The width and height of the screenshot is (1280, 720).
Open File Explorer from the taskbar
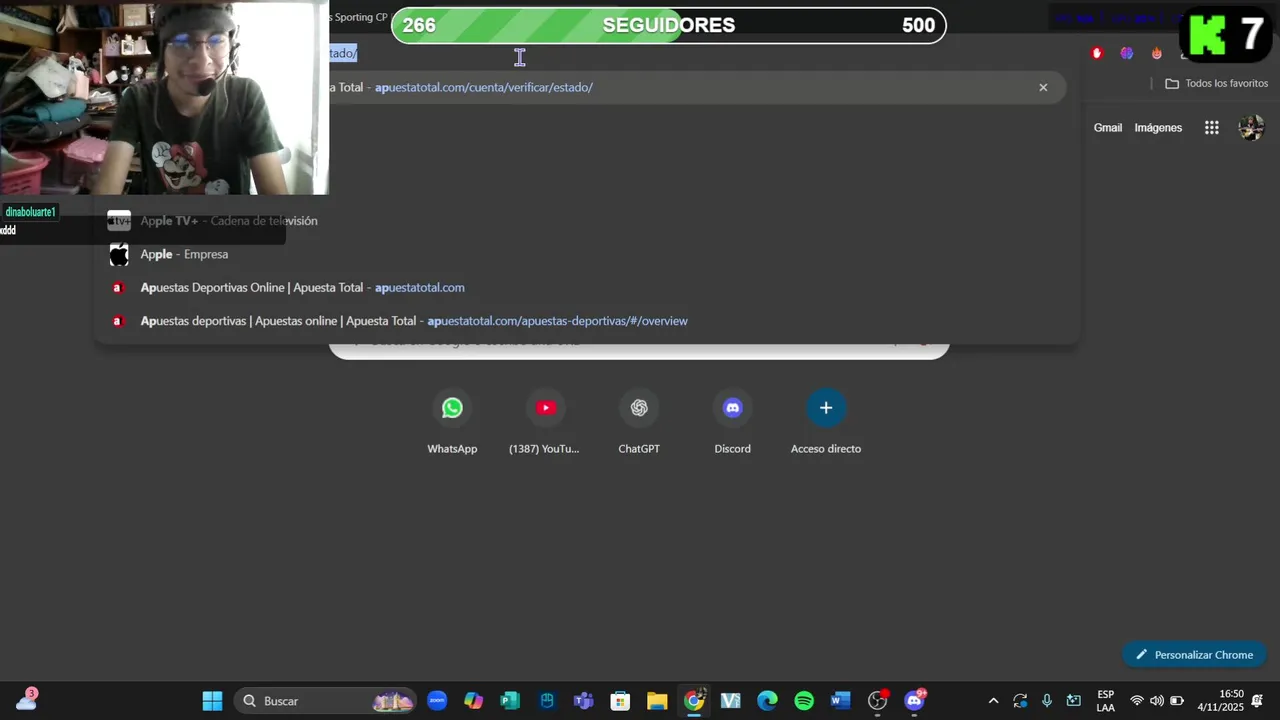click(x=657, y=701)
